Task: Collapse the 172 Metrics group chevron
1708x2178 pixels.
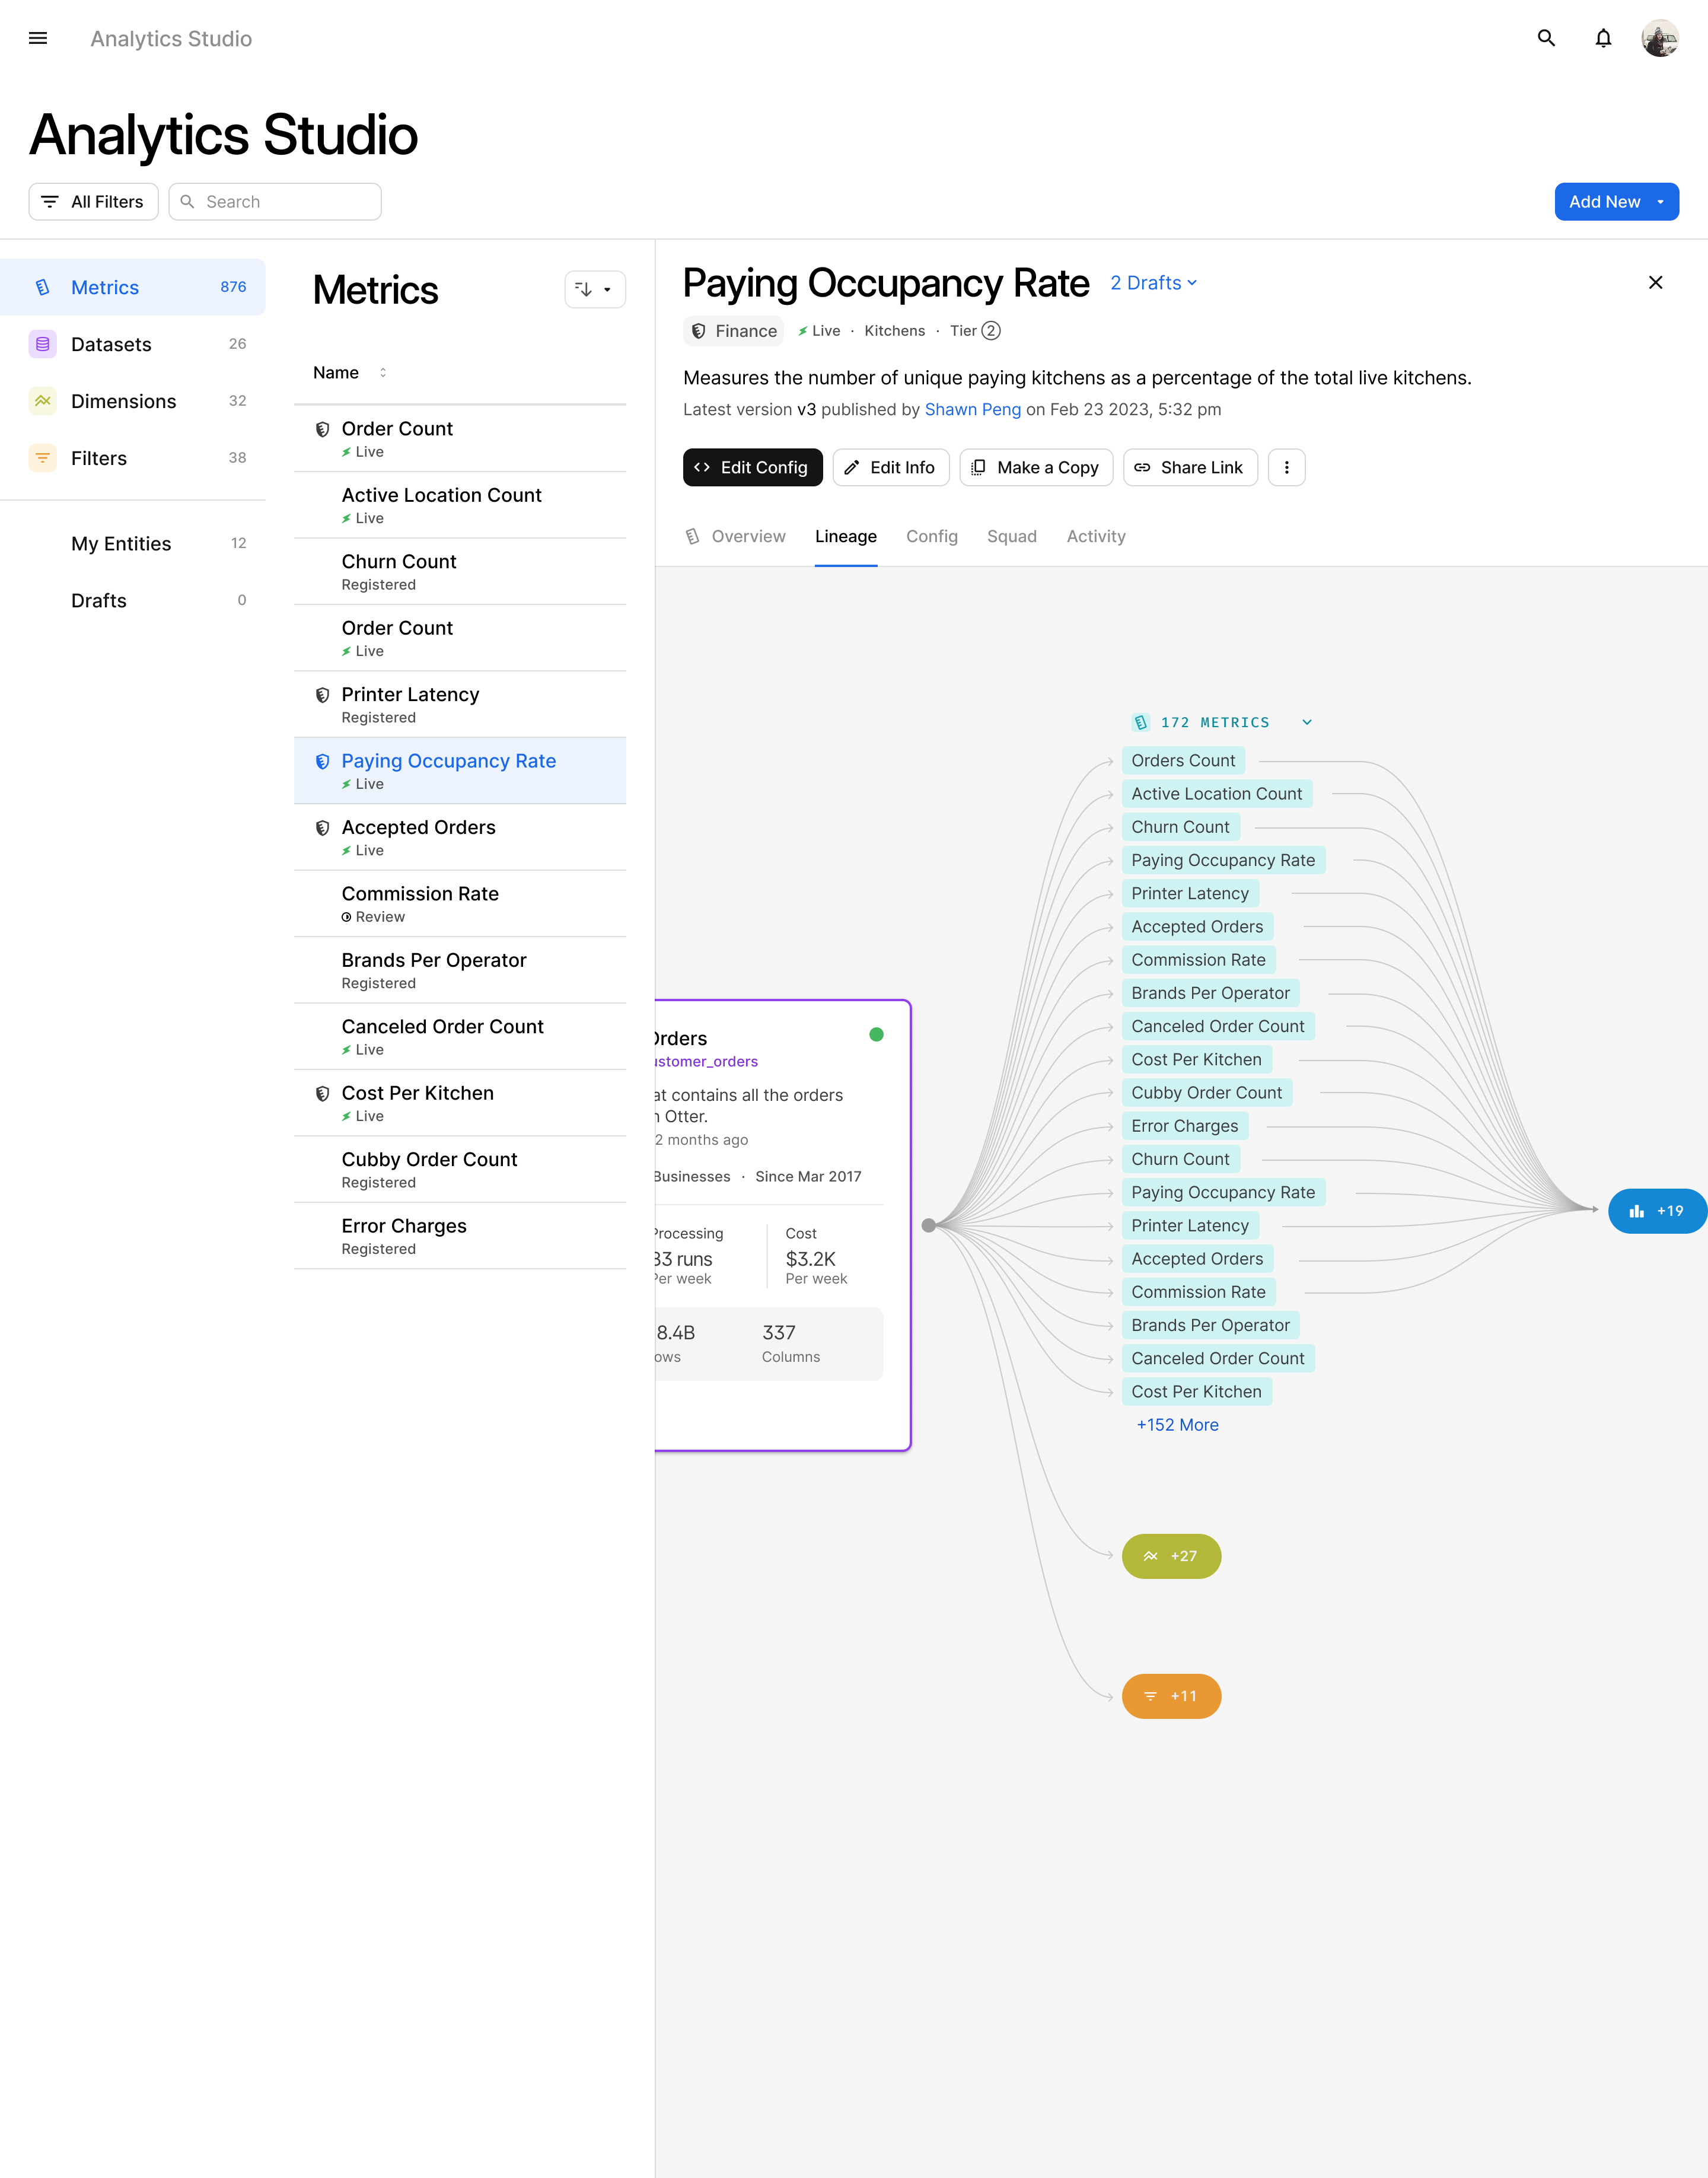Action: (x=1306, y=722)
